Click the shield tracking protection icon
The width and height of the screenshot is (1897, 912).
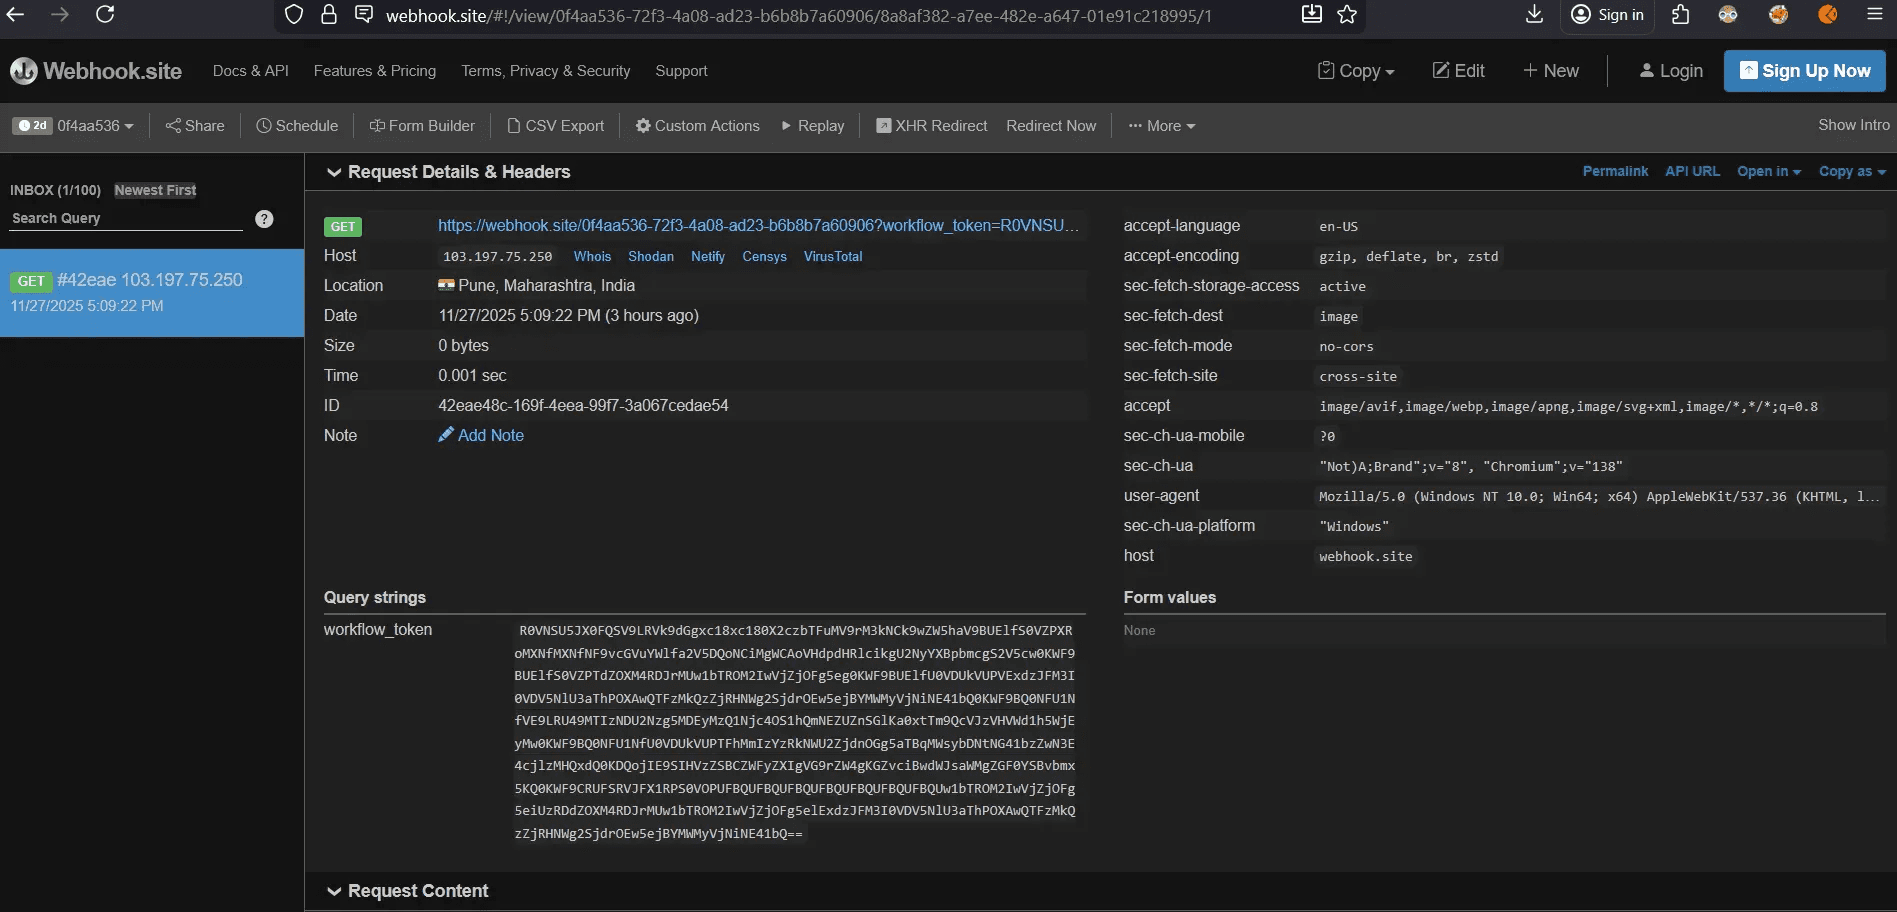pyautogui.click(x=293, y=14)
